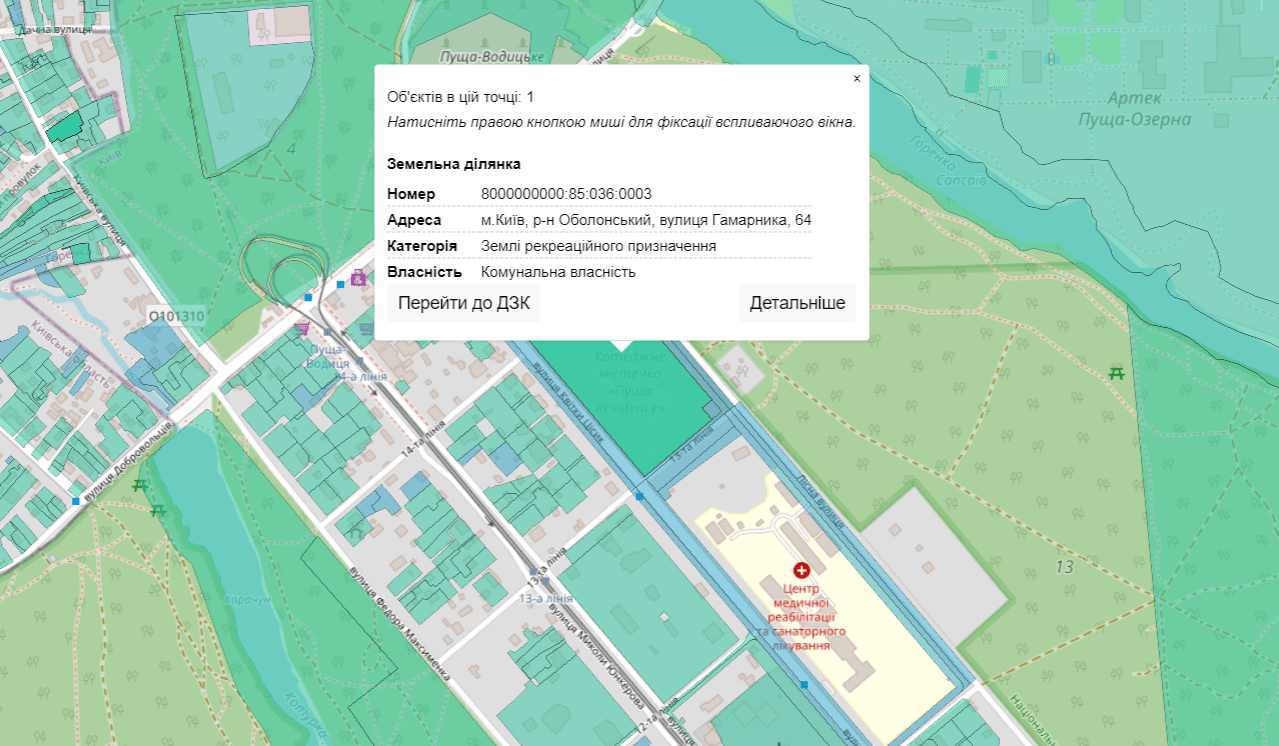Click cadastral number 8000000000:85:036:0003

(566, 194)
